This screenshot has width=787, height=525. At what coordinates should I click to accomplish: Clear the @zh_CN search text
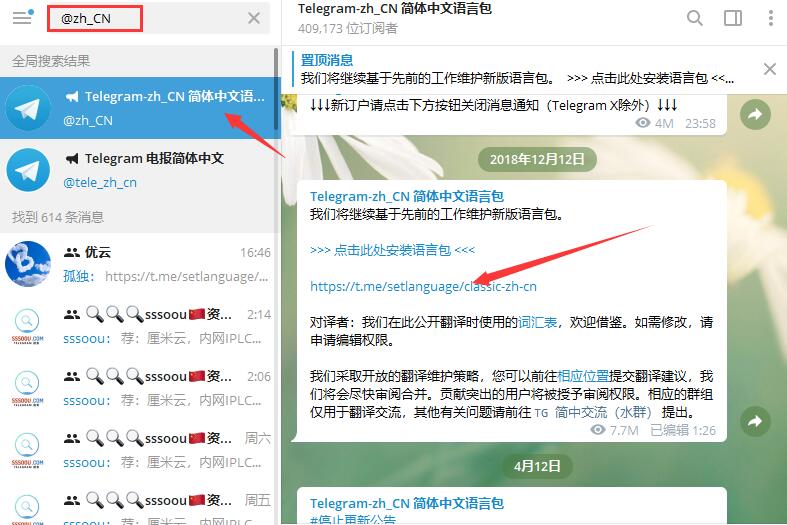click(254, 19)
